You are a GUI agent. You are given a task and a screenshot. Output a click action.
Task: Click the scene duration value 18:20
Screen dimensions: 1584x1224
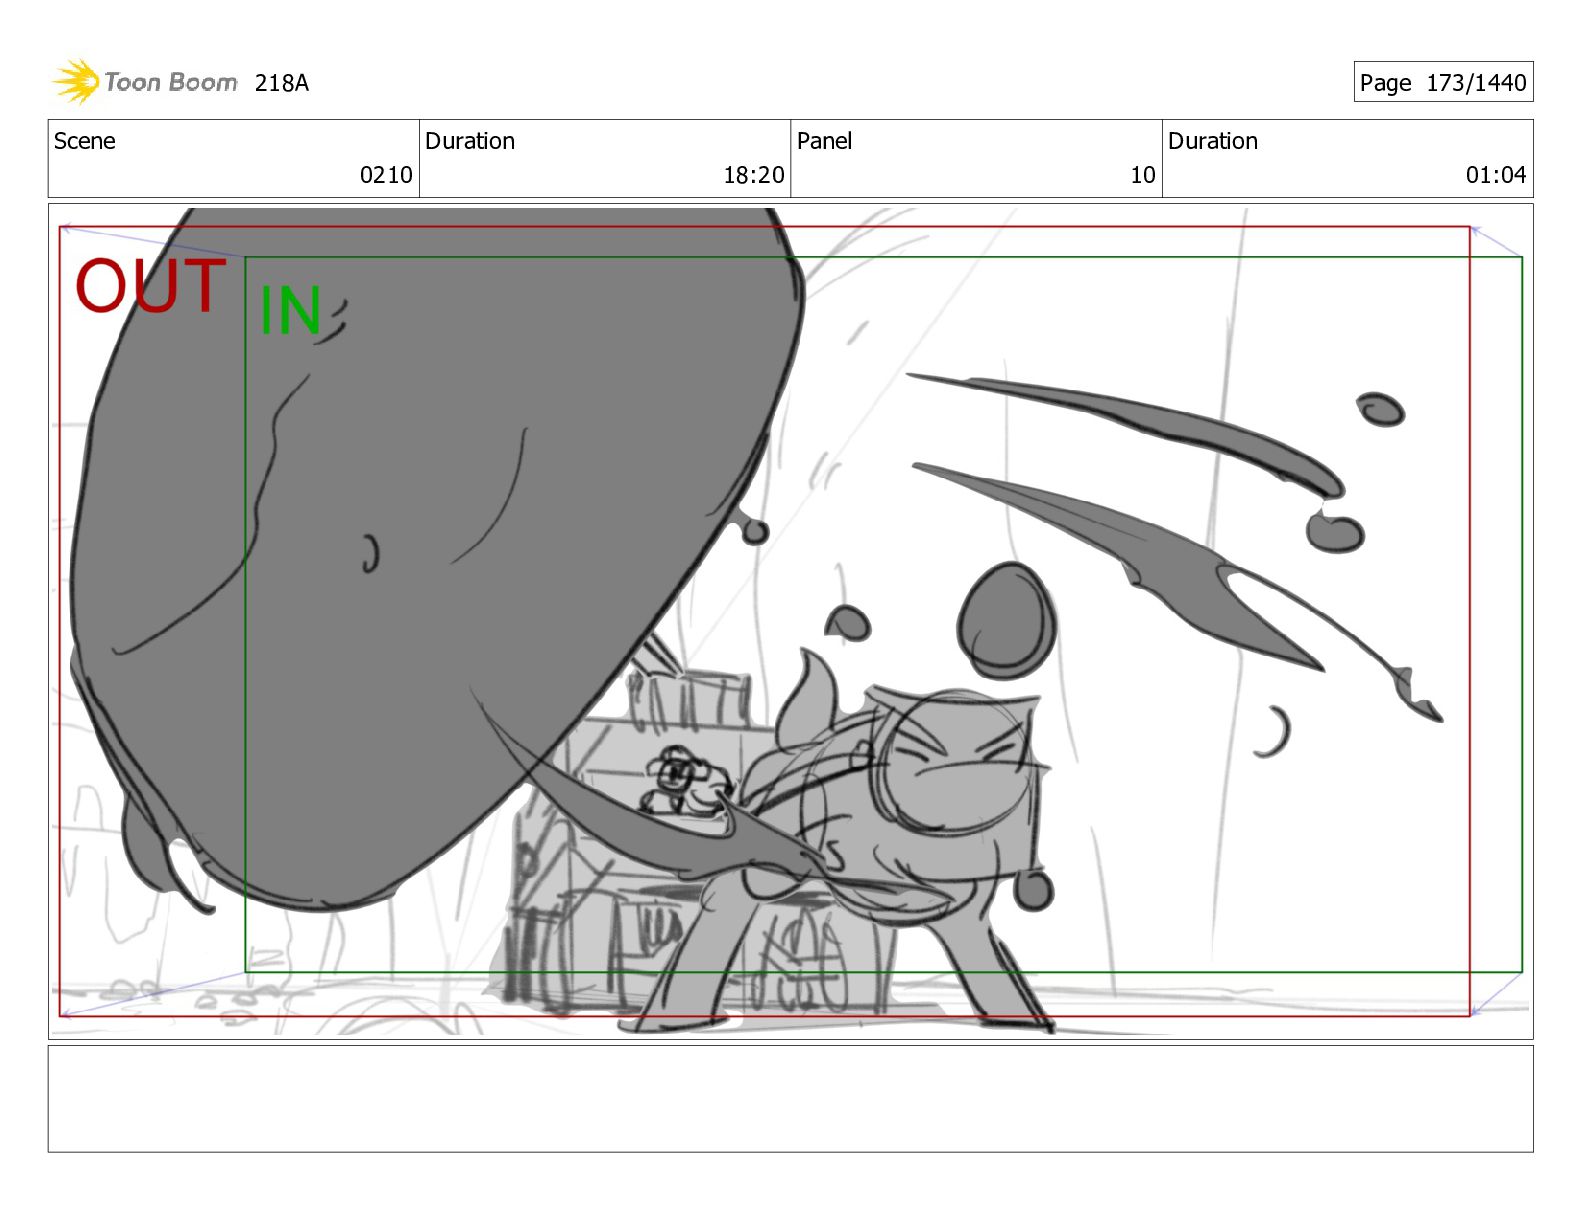tap(754, 175)
